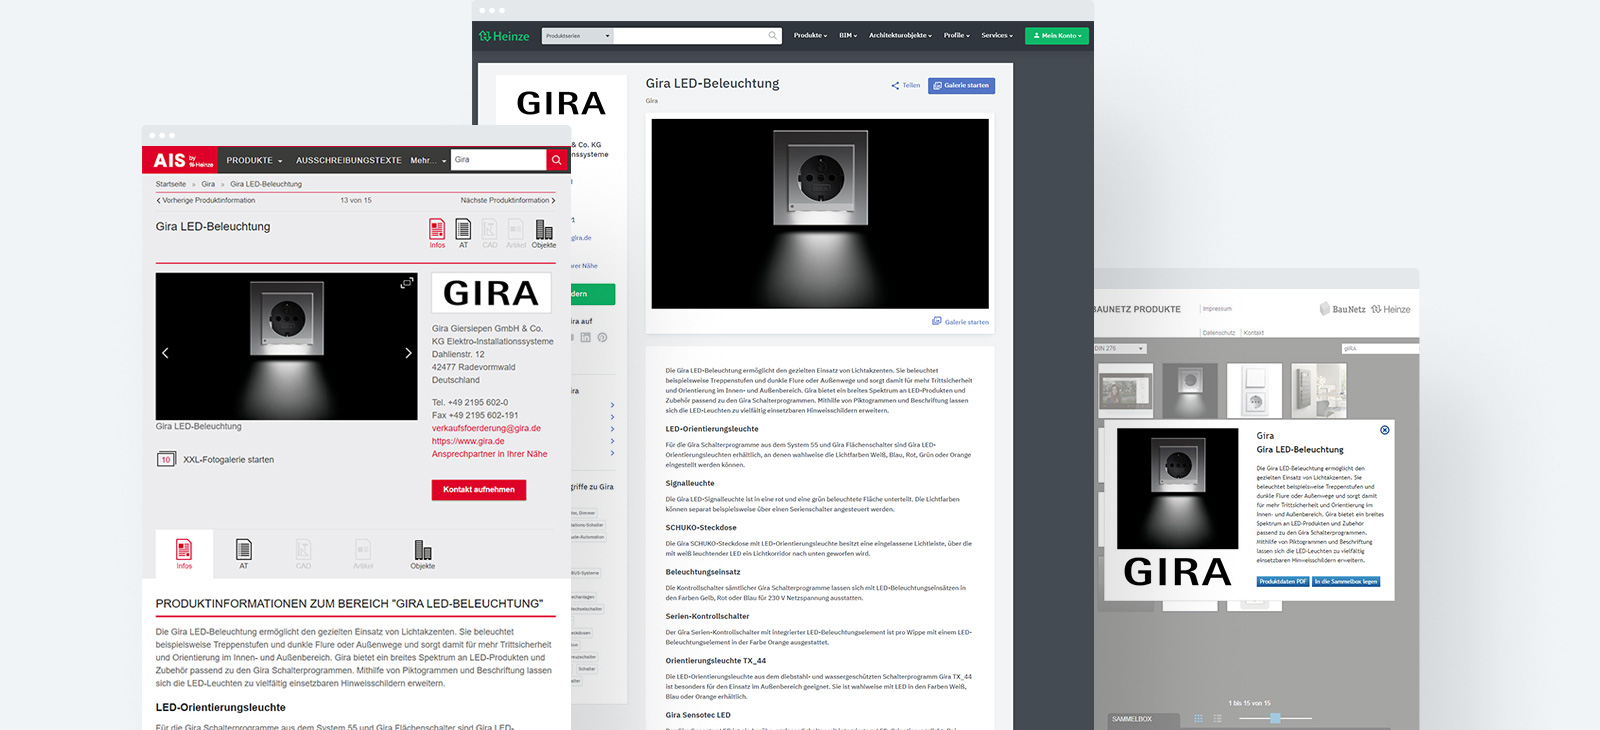The width and height of the screenshot is (1600, 730).
Task: Click the red search magnifier button in AIS
Action: coord(557,160)
